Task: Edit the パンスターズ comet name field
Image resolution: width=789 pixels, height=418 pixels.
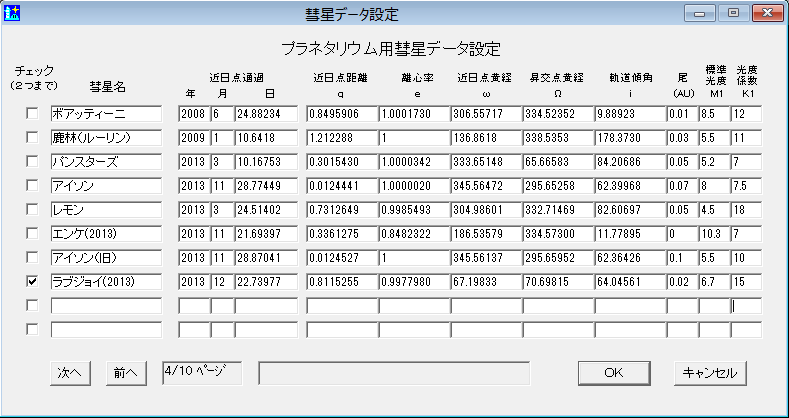Action: (106, 162)
